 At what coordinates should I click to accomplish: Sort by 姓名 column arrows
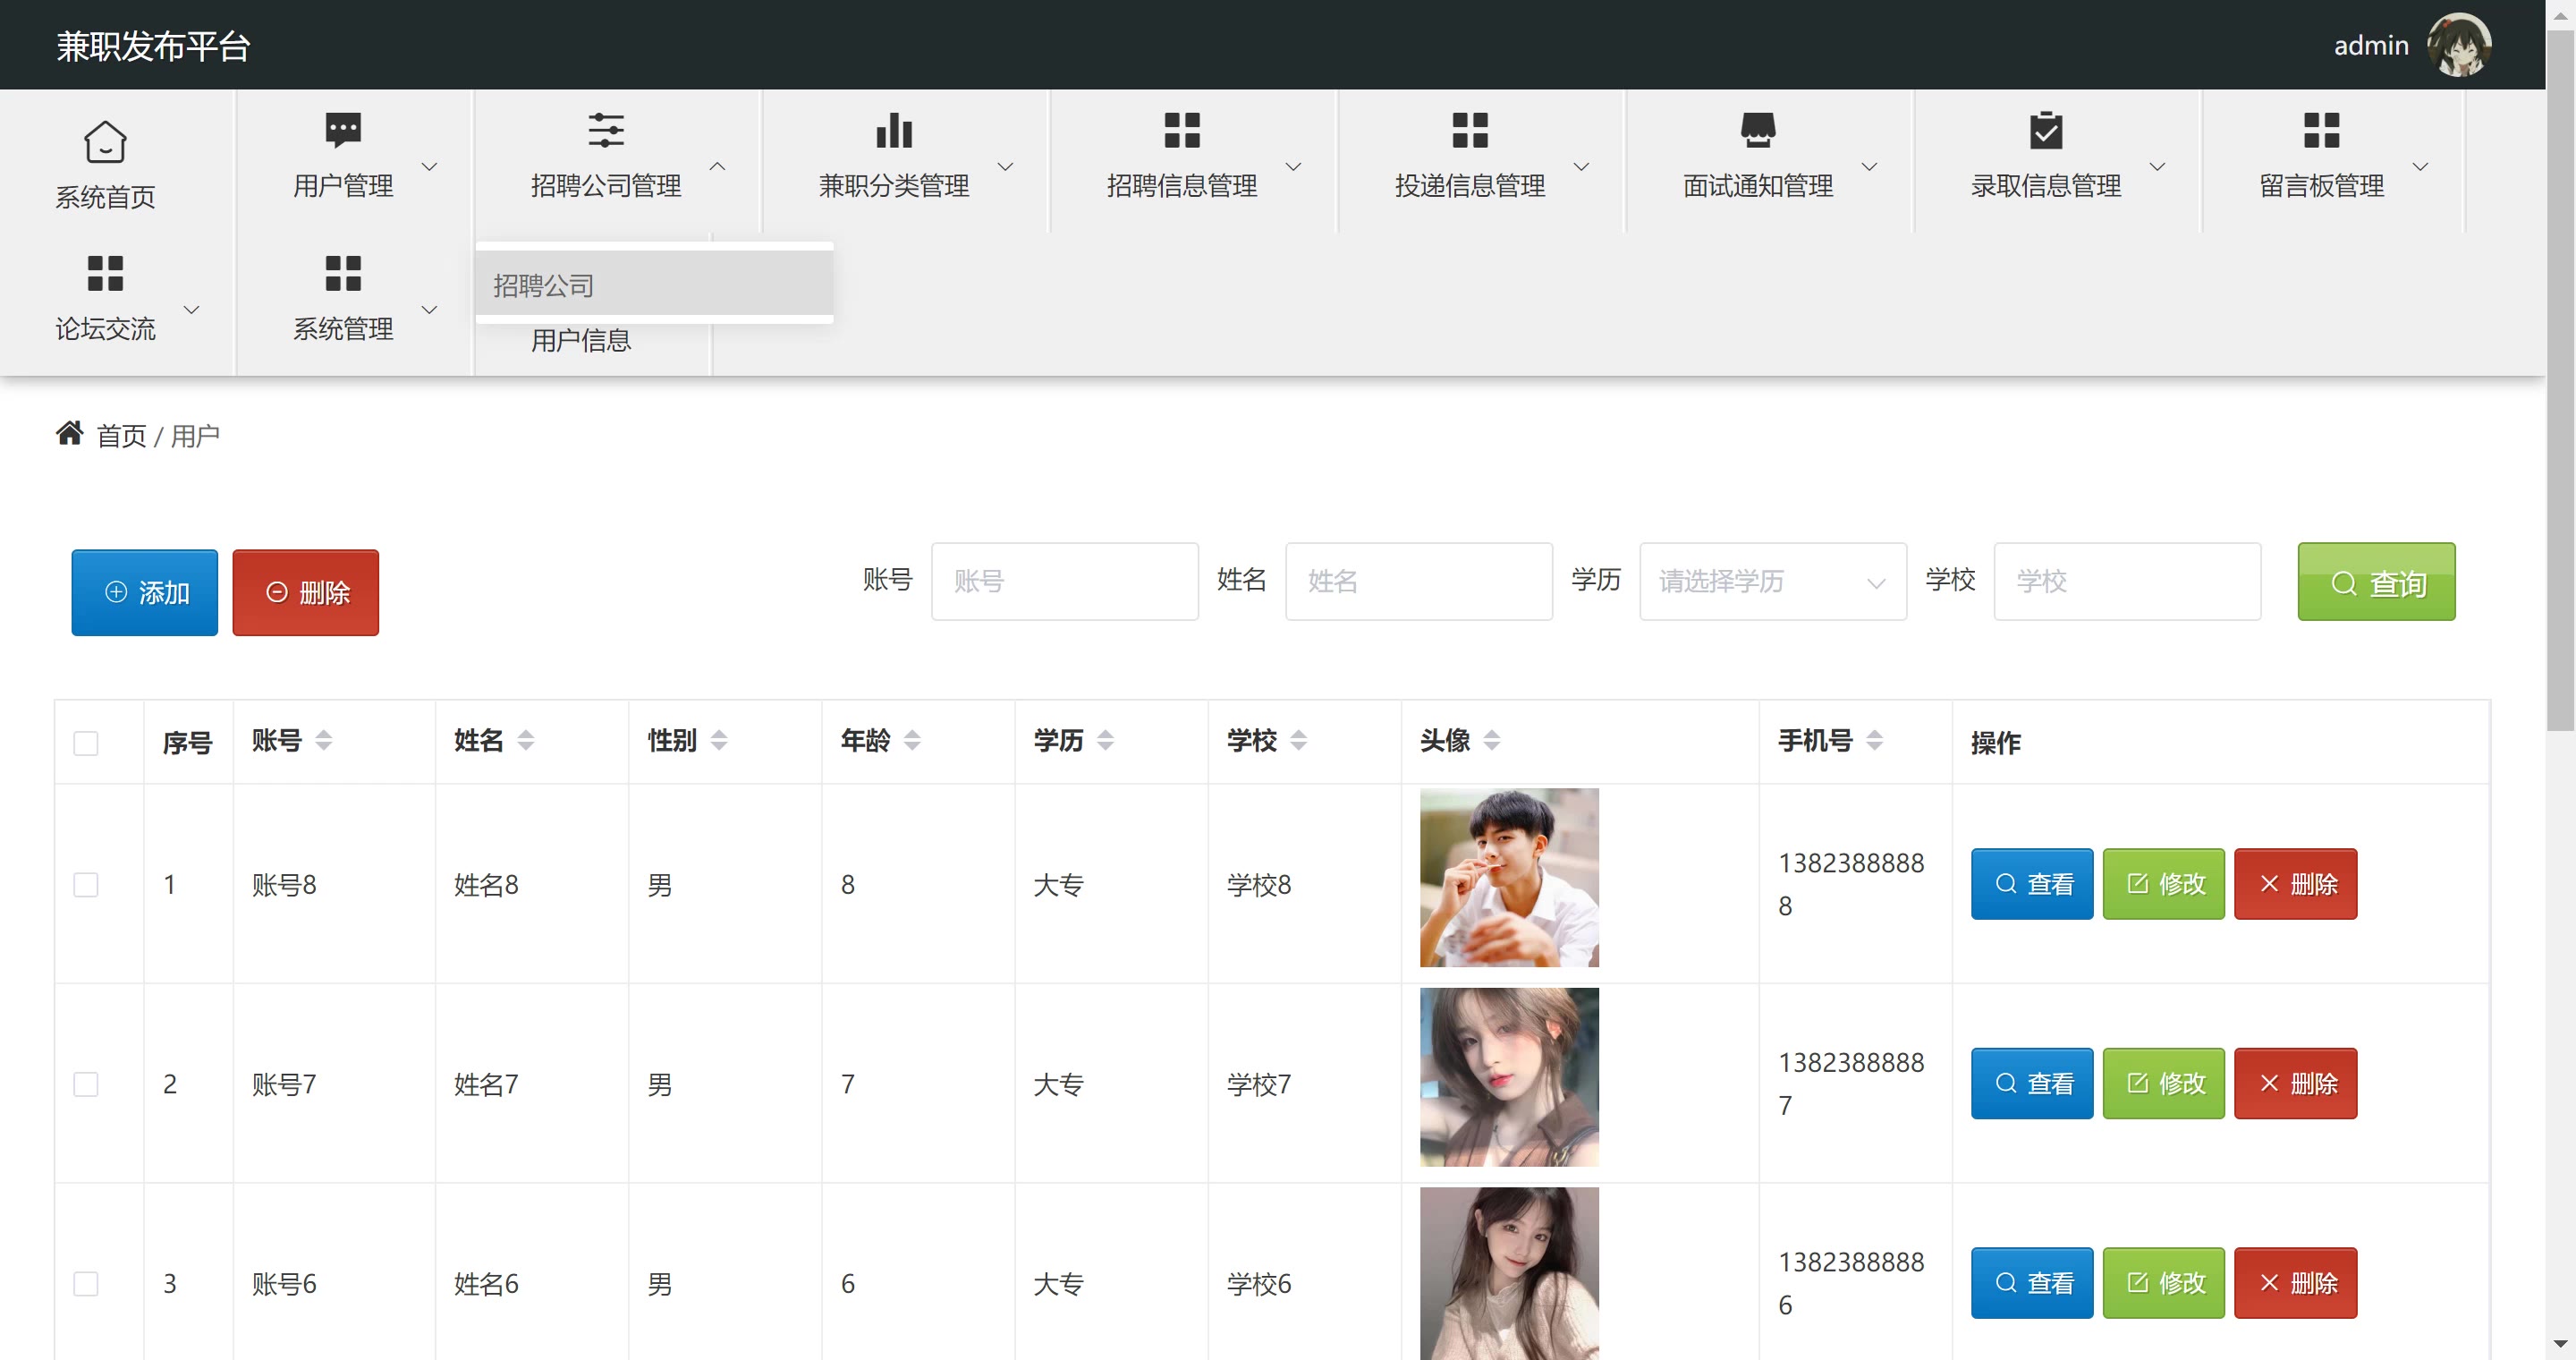[526, 740]
